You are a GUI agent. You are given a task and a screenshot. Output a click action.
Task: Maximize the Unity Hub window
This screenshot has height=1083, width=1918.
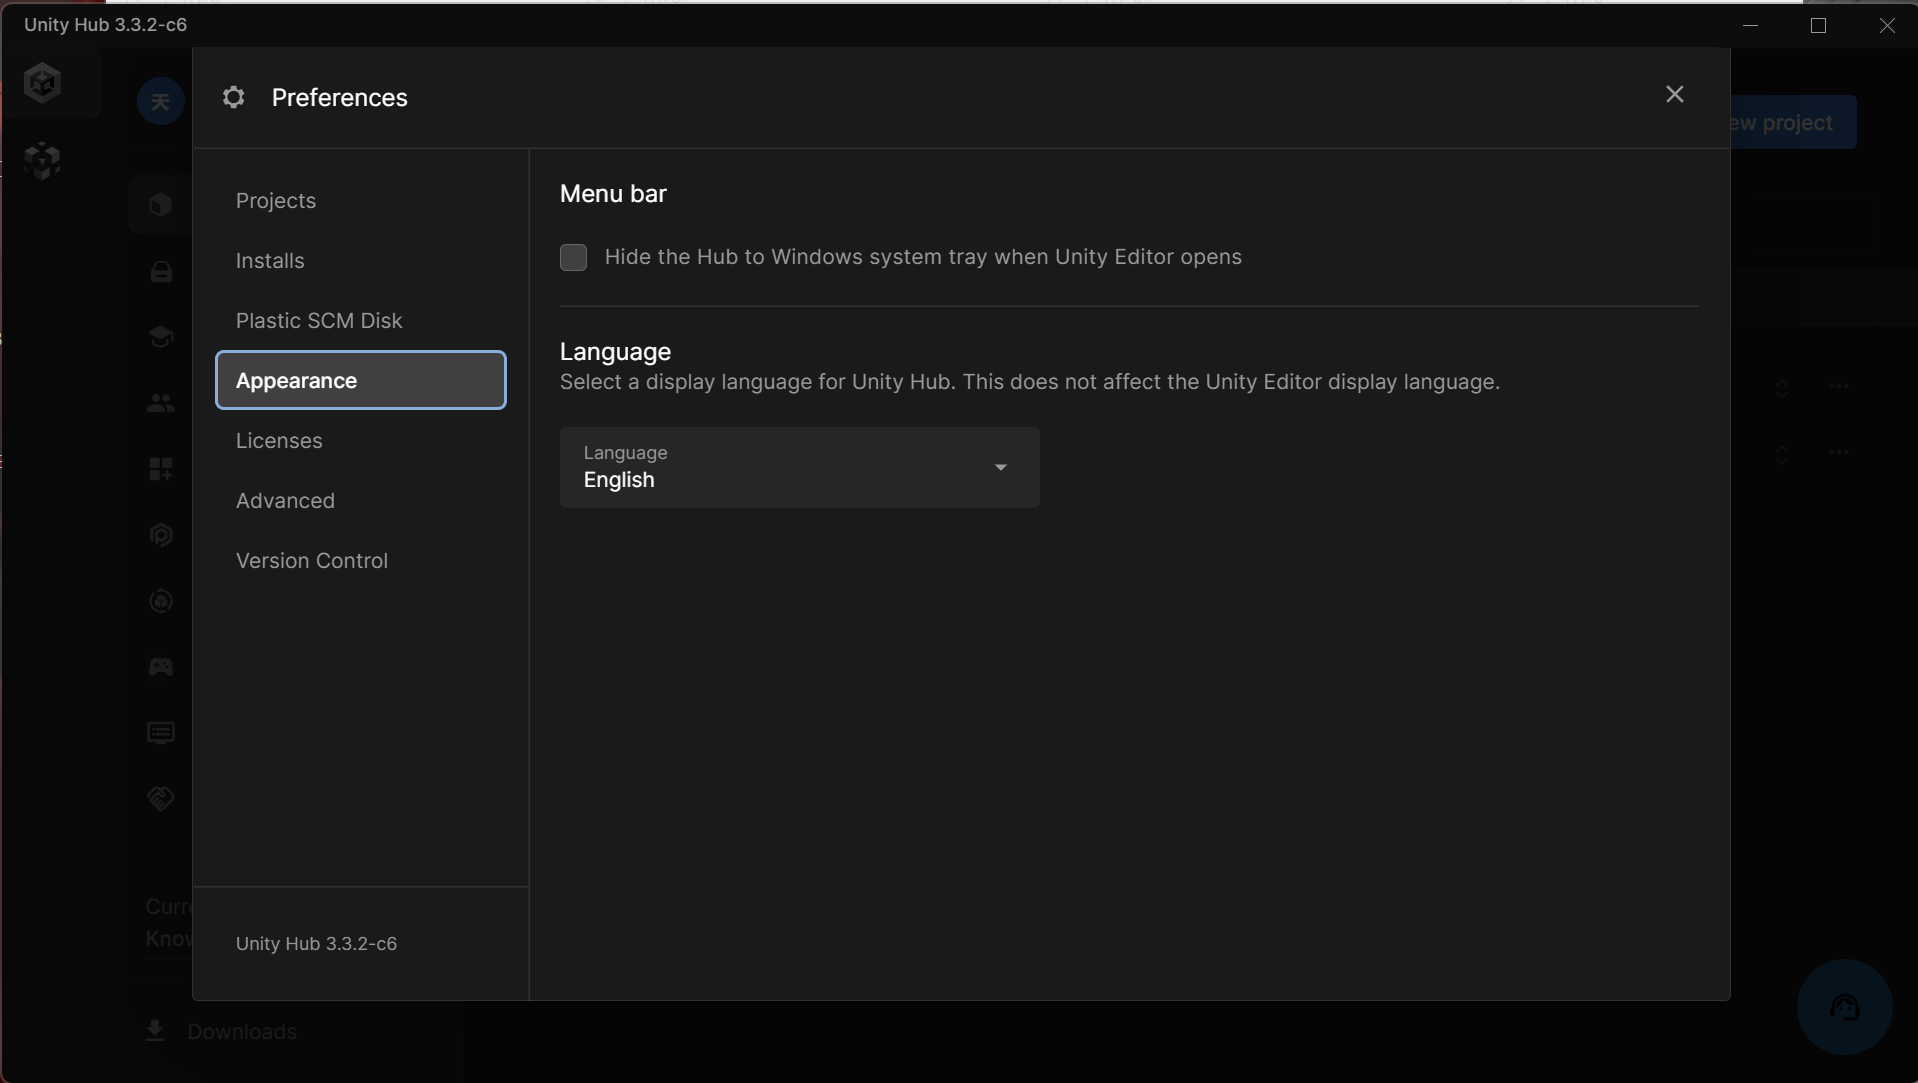coord(1818,25)
